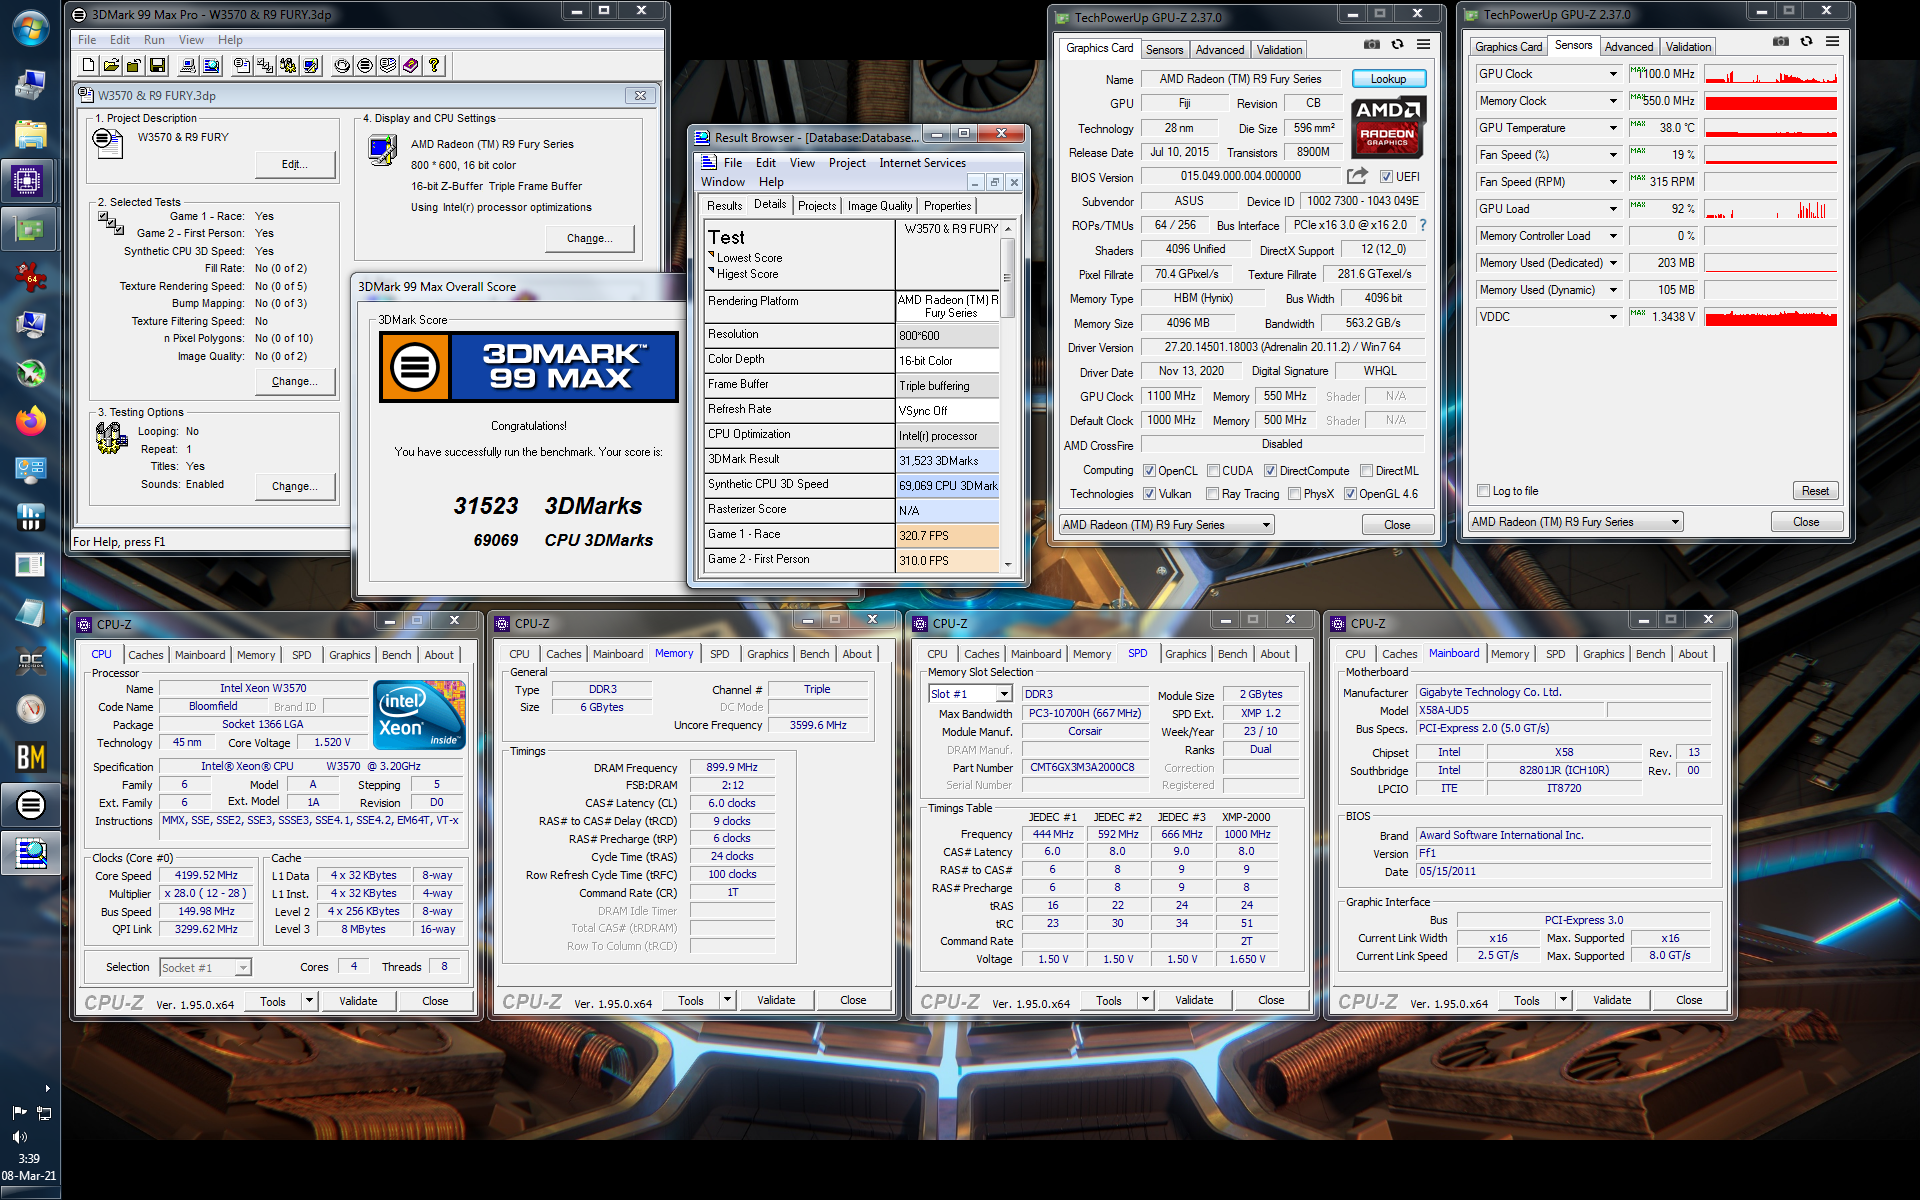Click refresh icon in GPU-Z Graphics Card window
This screenshot has width=1920, height=1200.
(x=1397, y=45)
